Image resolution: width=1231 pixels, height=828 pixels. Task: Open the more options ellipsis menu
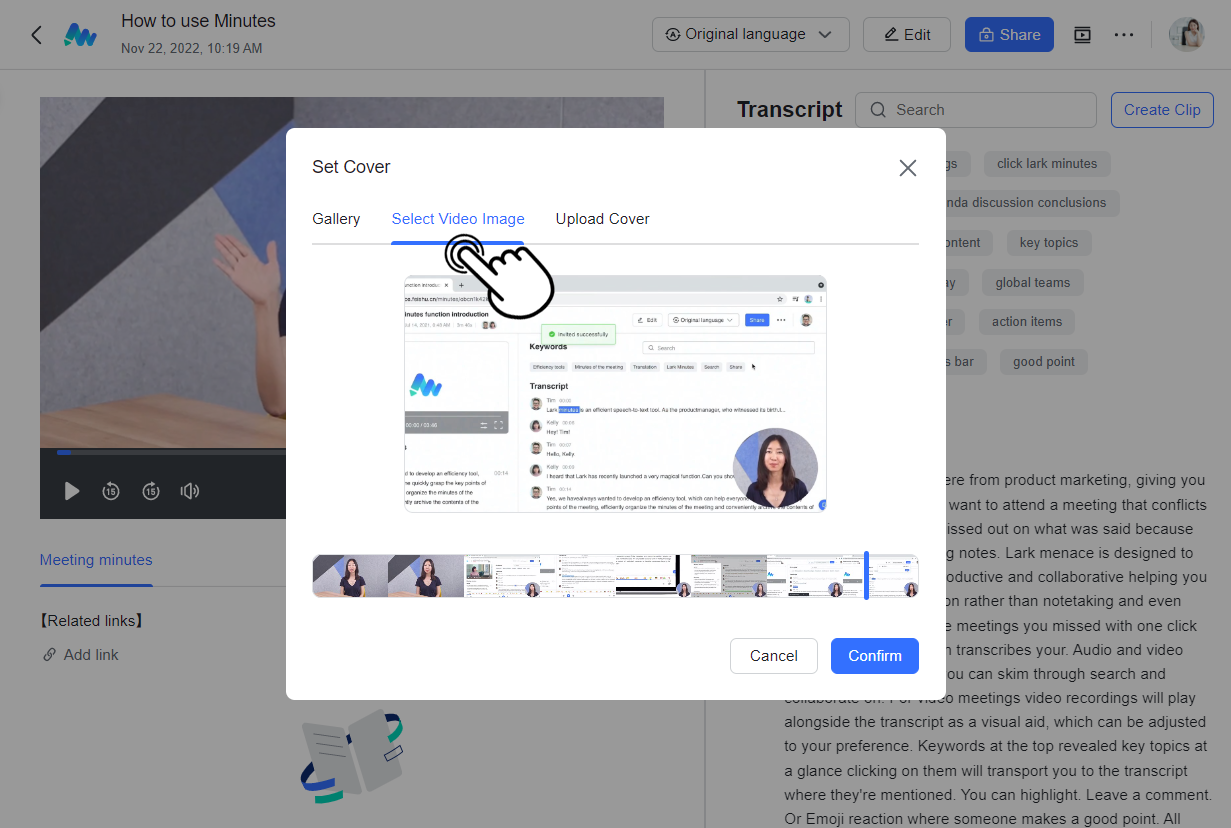point(1124,35)
